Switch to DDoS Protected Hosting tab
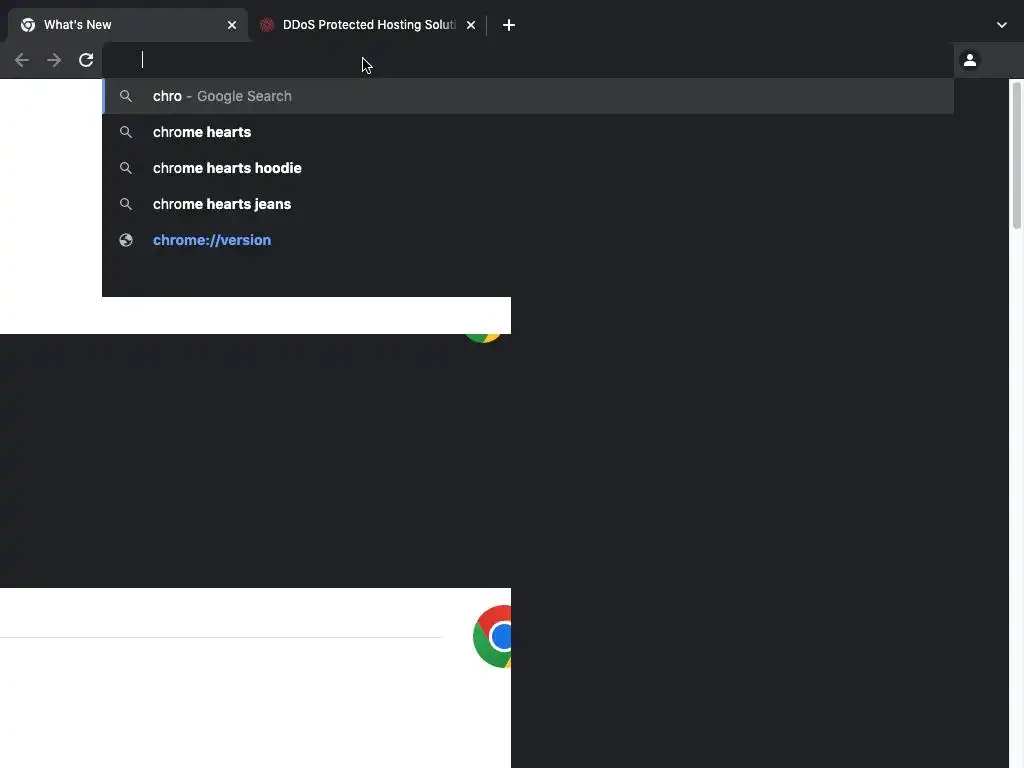1024x768 pixels. 369,25
